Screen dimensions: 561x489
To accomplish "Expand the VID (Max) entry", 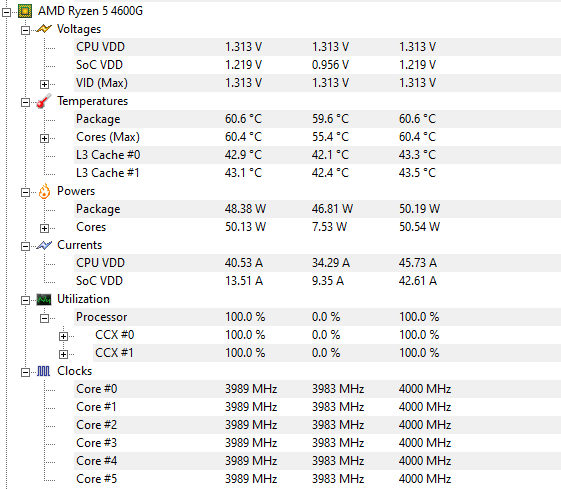I will click(44, 84).
